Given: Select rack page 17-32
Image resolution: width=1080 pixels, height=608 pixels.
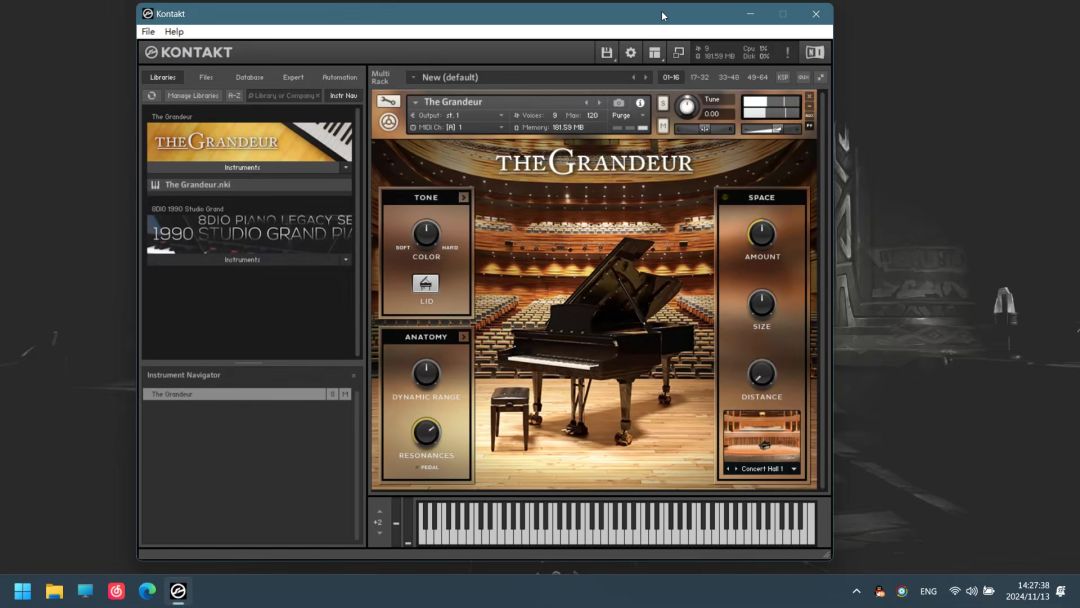Looking at the screenshot, I should [699, 77].
